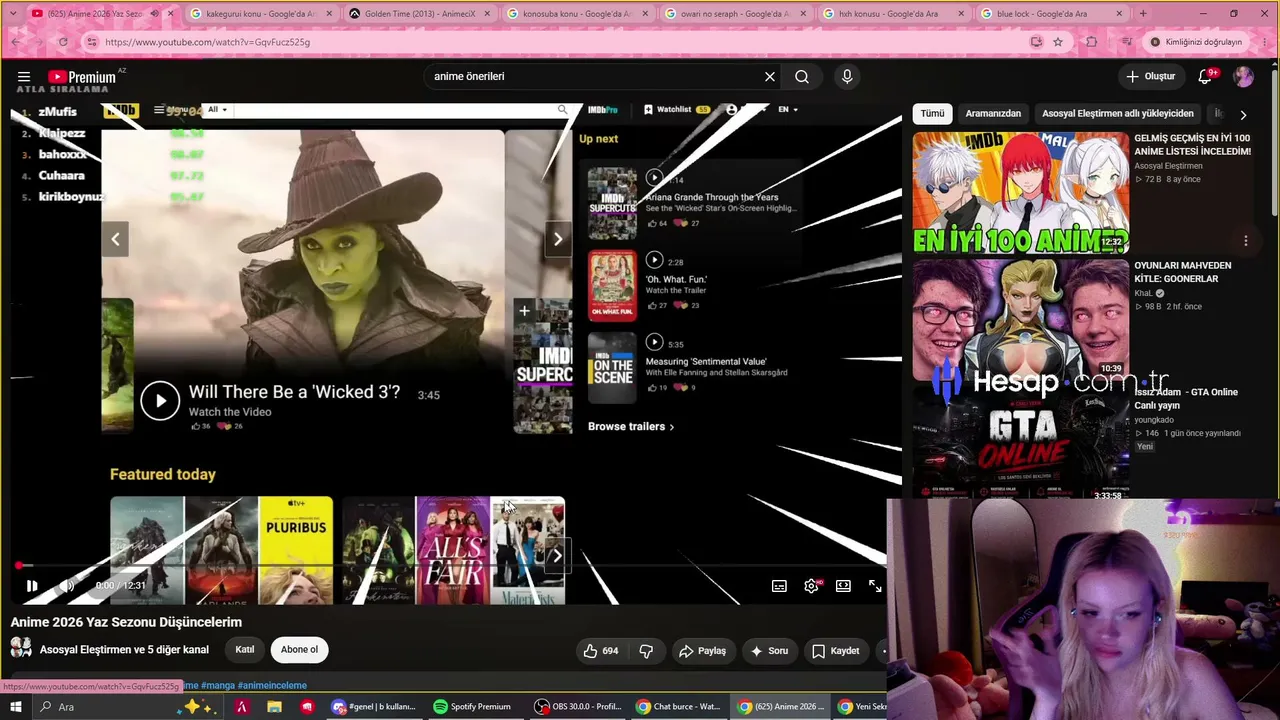The image size is (1280, 720).
Task: Switch to theater mode
Action: click(x=843, y=586)
